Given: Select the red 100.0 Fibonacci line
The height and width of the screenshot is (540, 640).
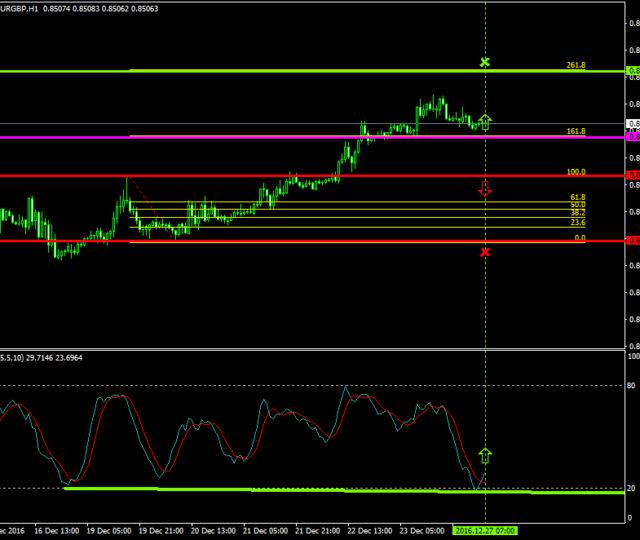Looking at the screenshot, I should (x=300, y=175).
